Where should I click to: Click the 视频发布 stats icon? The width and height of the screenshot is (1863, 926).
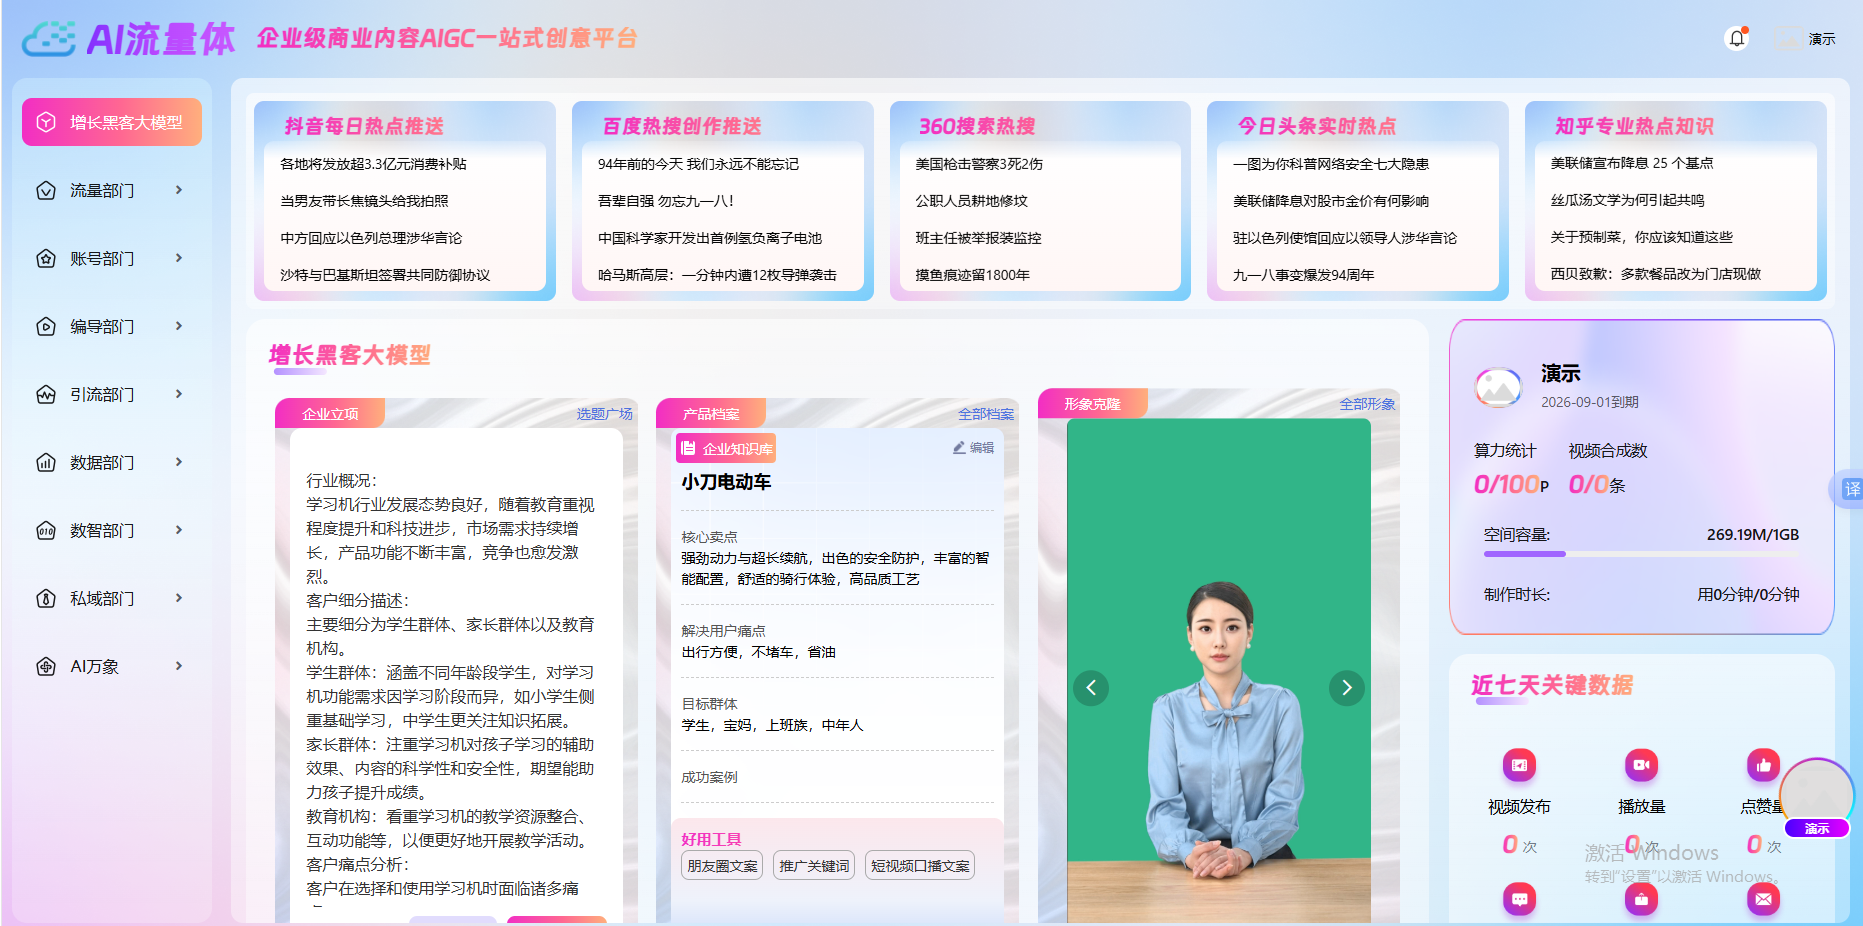coord(1519,765)
